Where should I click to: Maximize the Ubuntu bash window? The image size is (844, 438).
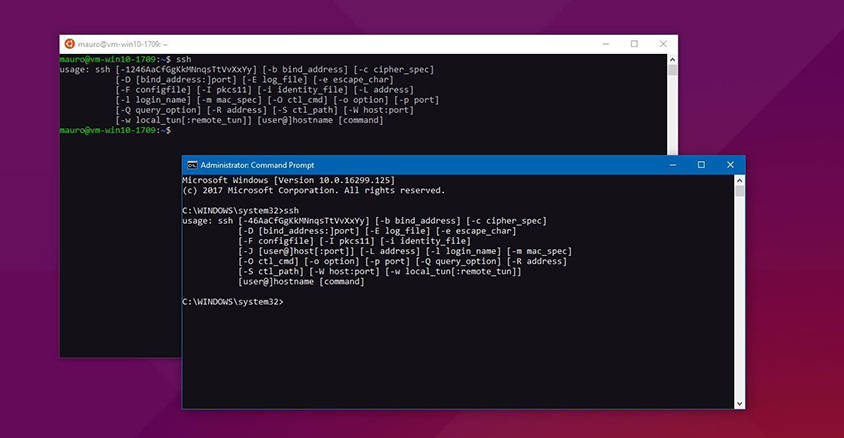pos(634,44)
